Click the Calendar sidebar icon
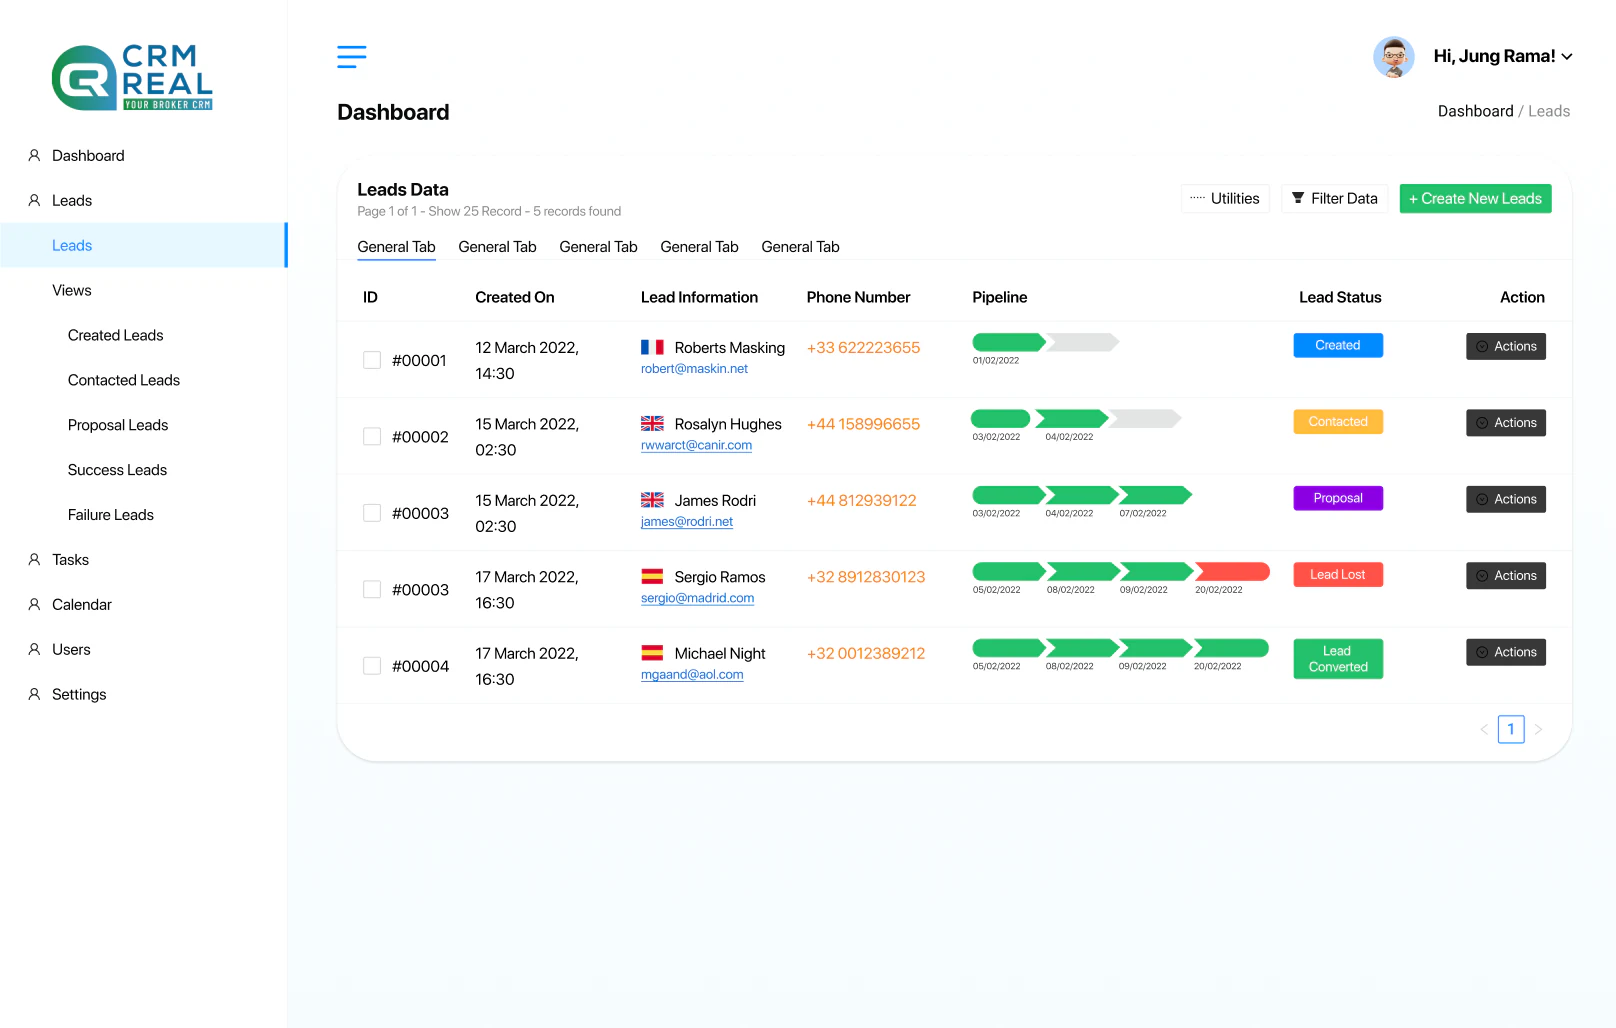 [x=34, y=605]
